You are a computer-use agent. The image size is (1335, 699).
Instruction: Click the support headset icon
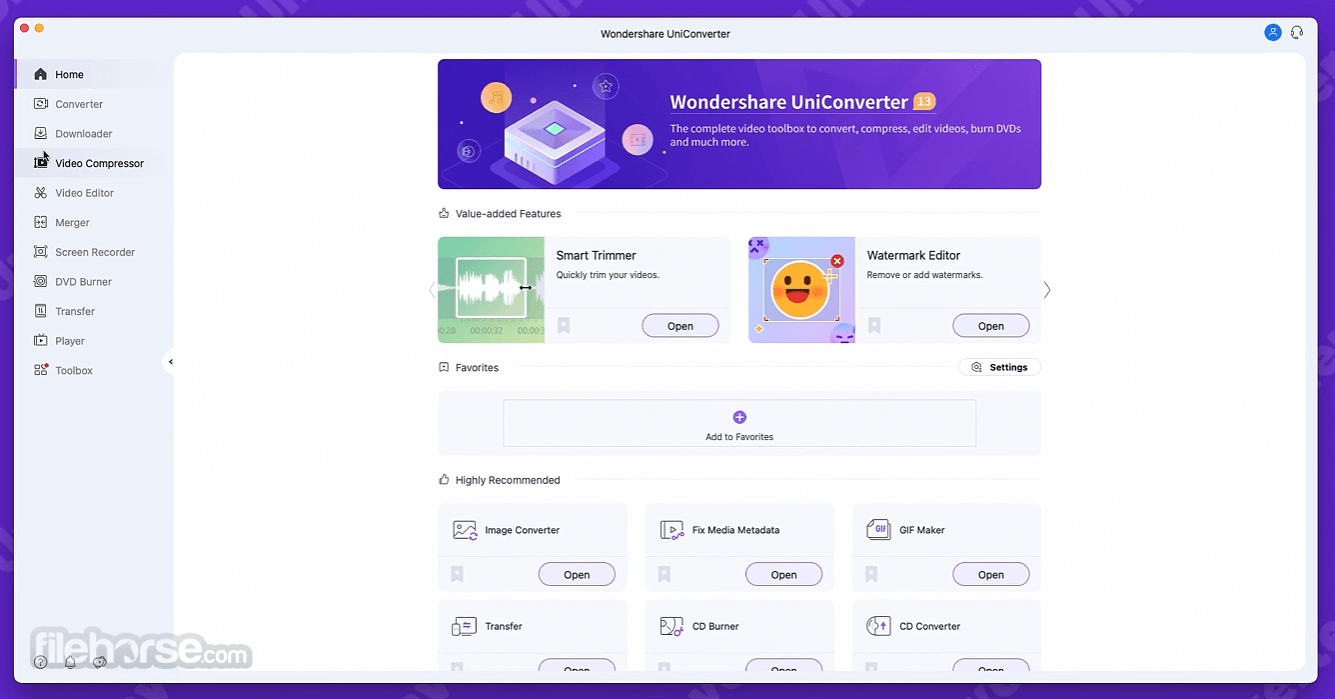click(x=1297, y=32)
